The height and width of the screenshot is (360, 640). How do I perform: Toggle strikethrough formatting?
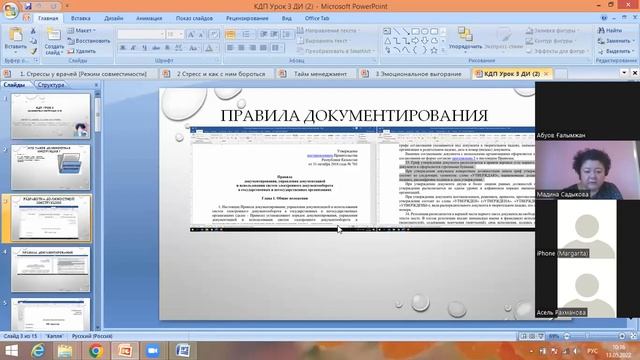(x=156, y=48)
